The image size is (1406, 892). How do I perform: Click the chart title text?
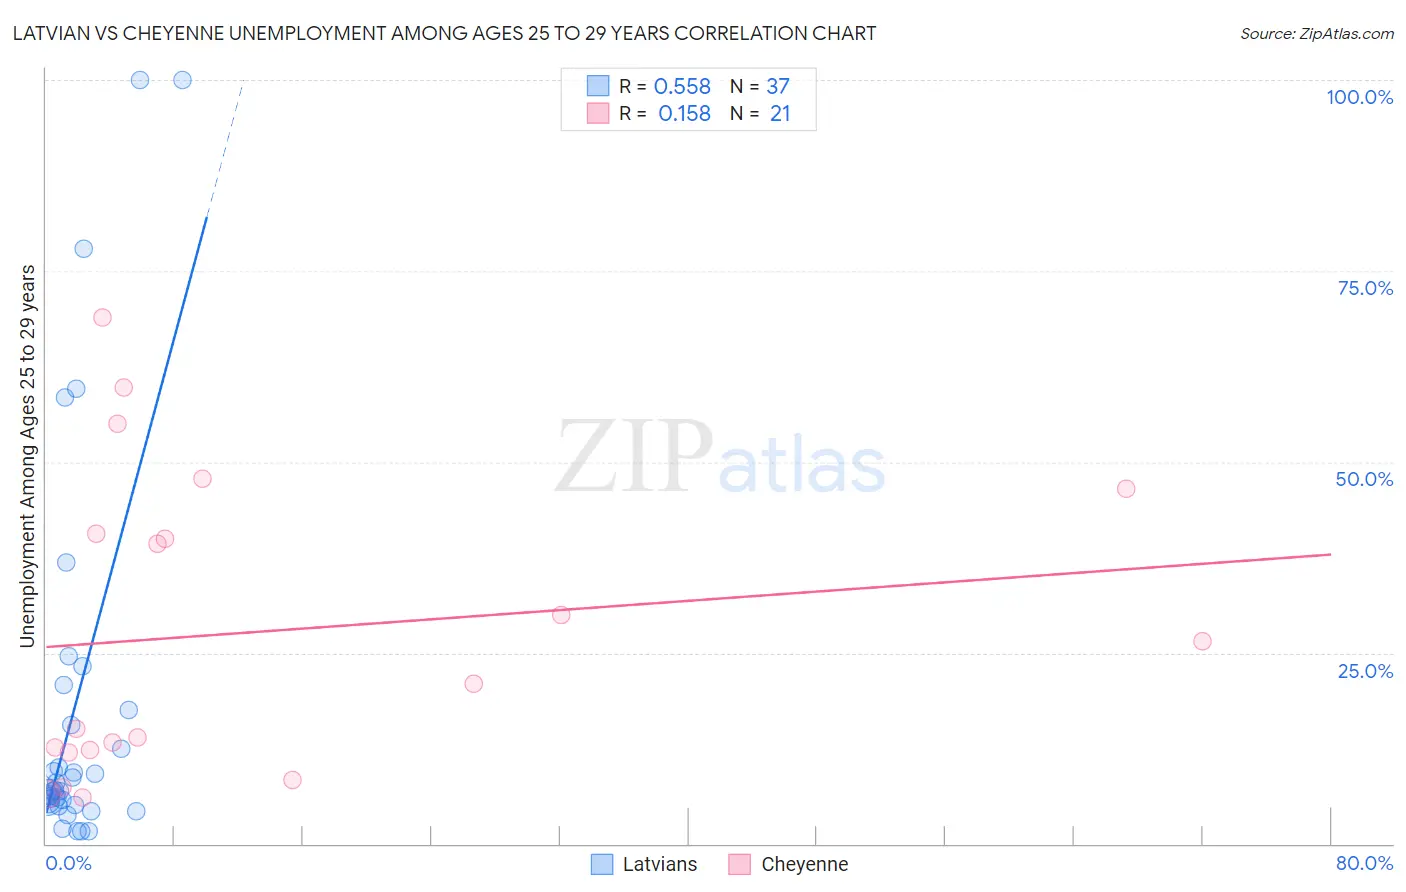pos(444,34)
